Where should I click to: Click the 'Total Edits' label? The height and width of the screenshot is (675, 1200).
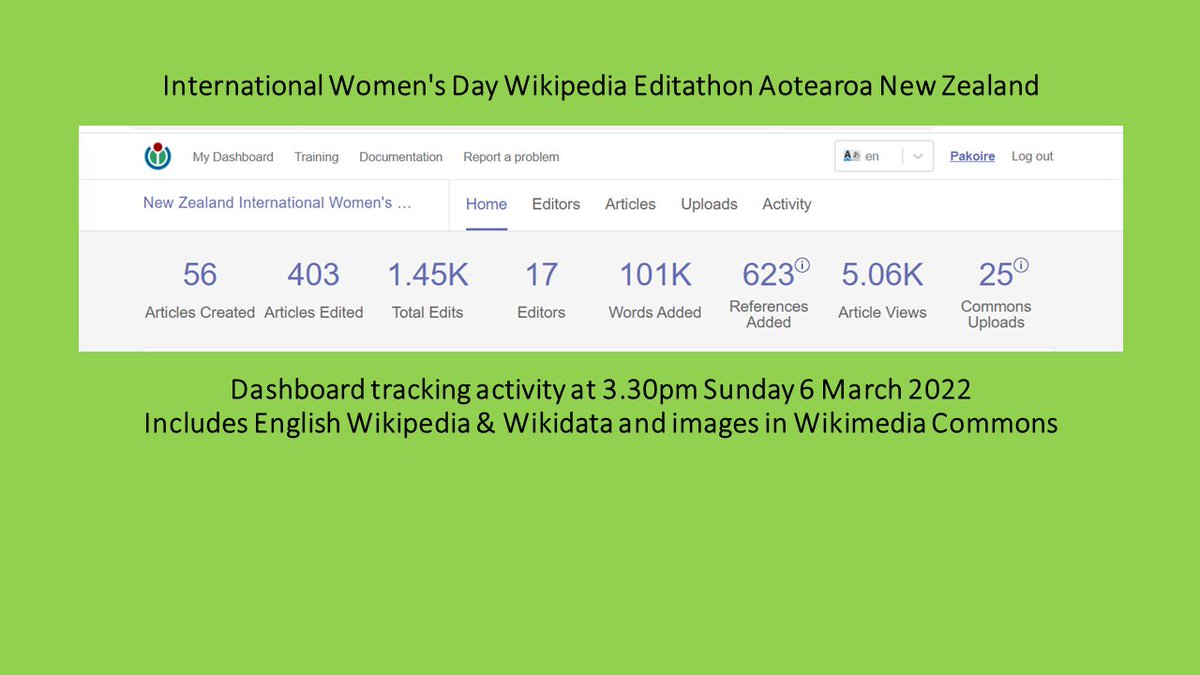coord(428,313)
